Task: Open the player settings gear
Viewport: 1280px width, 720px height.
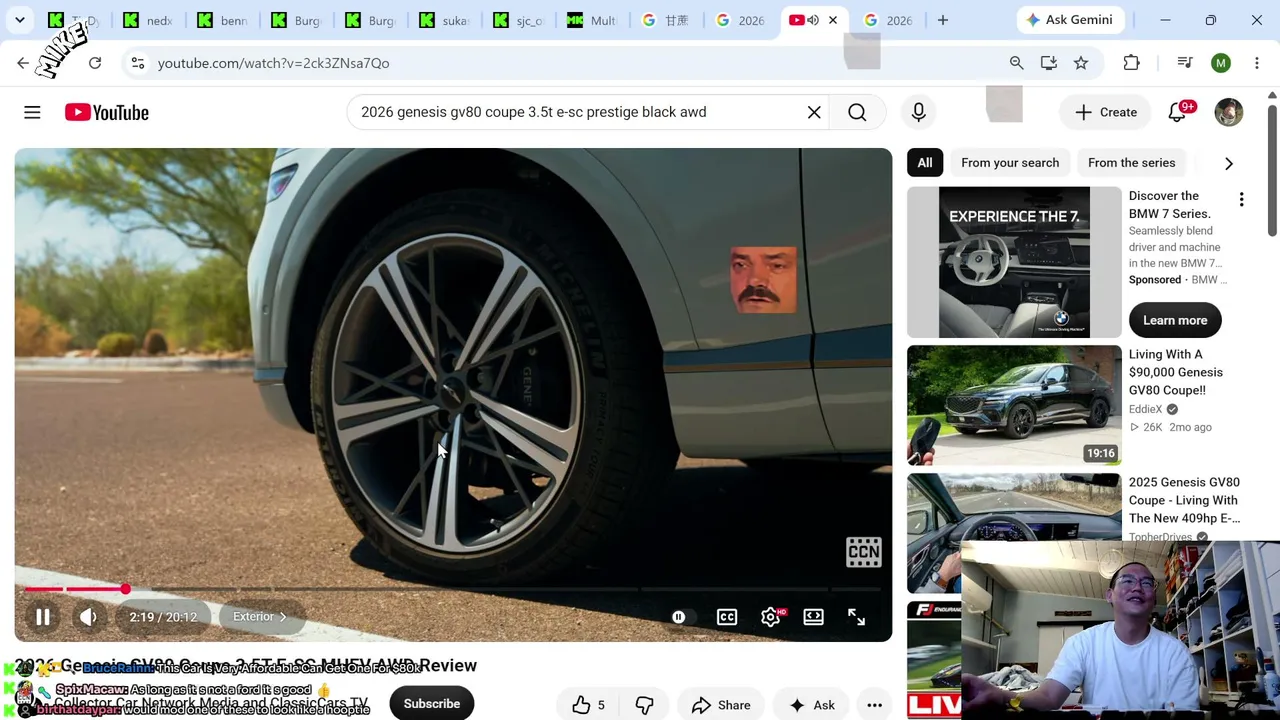Action: (x=771, y=617)
